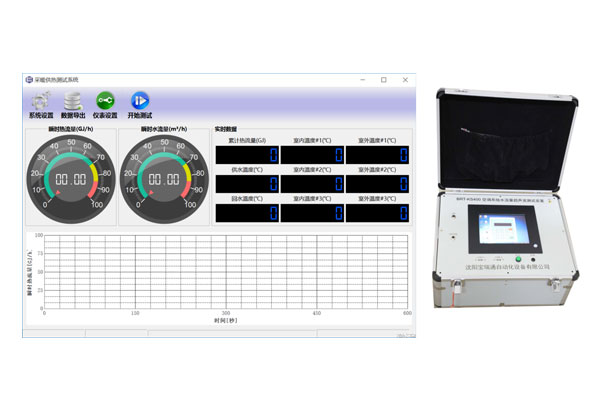Click digital readout inside heat flow gauge
The image size is (600, 400).
[68, 181]
